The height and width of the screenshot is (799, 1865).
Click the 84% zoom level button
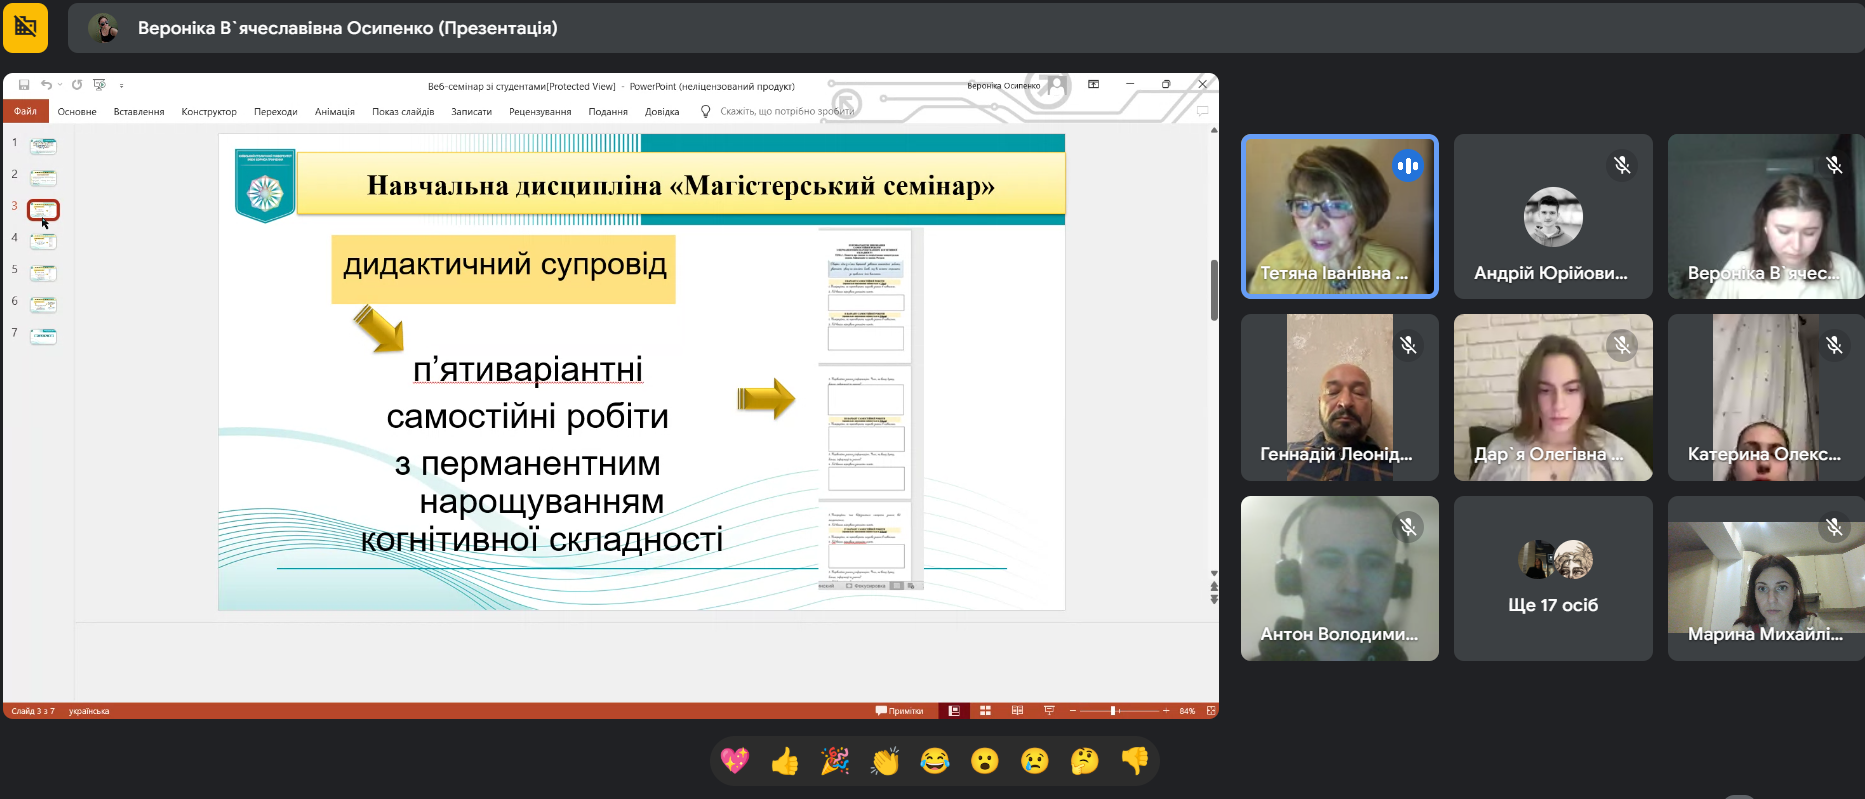(1187, 711)
